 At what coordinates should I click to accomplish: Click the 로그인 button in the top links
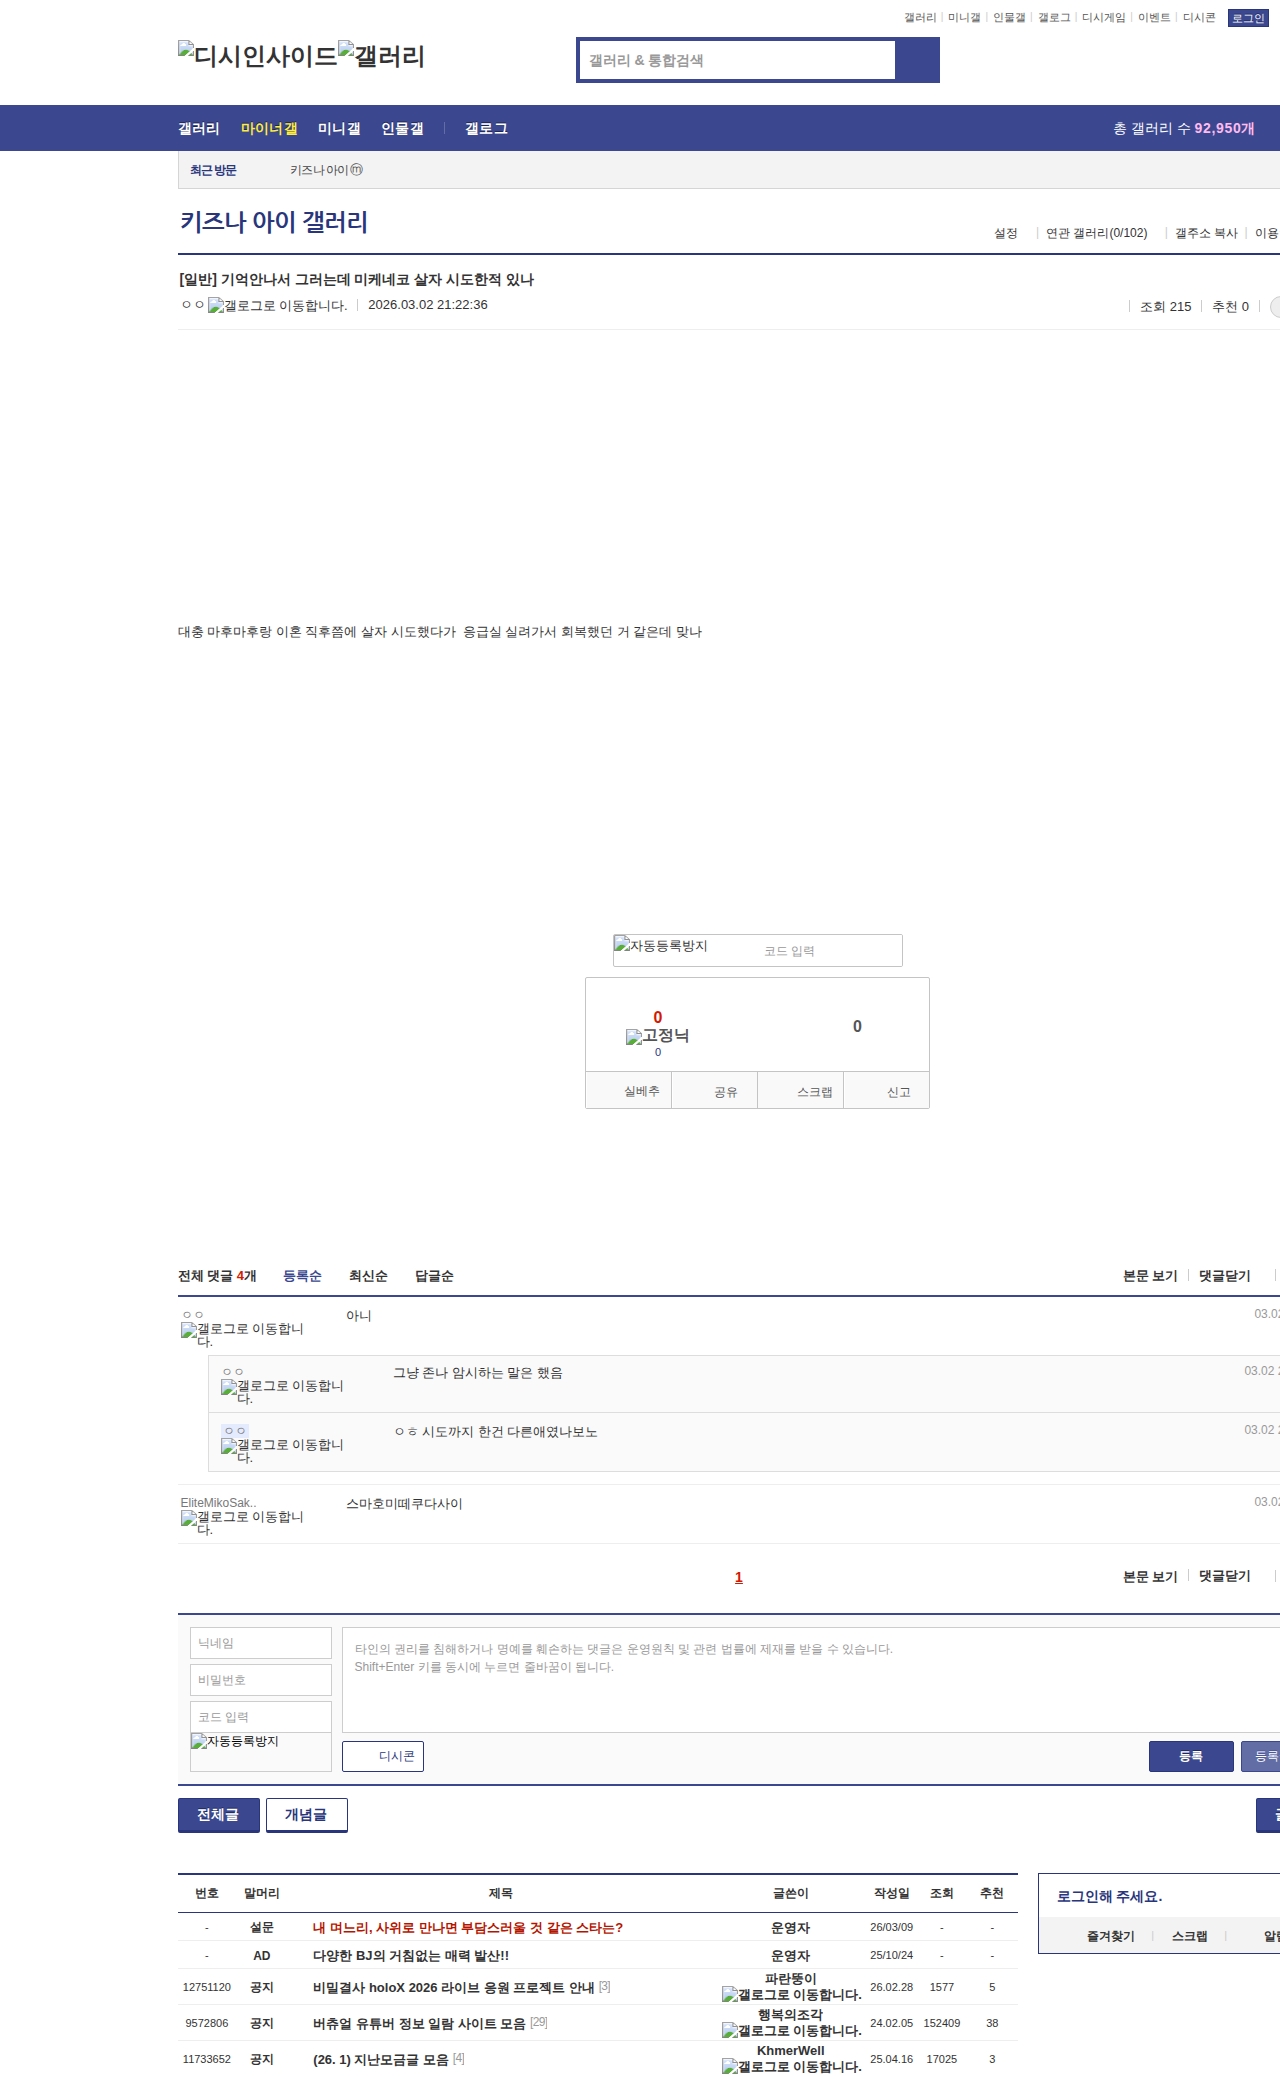click(1248, 18)
